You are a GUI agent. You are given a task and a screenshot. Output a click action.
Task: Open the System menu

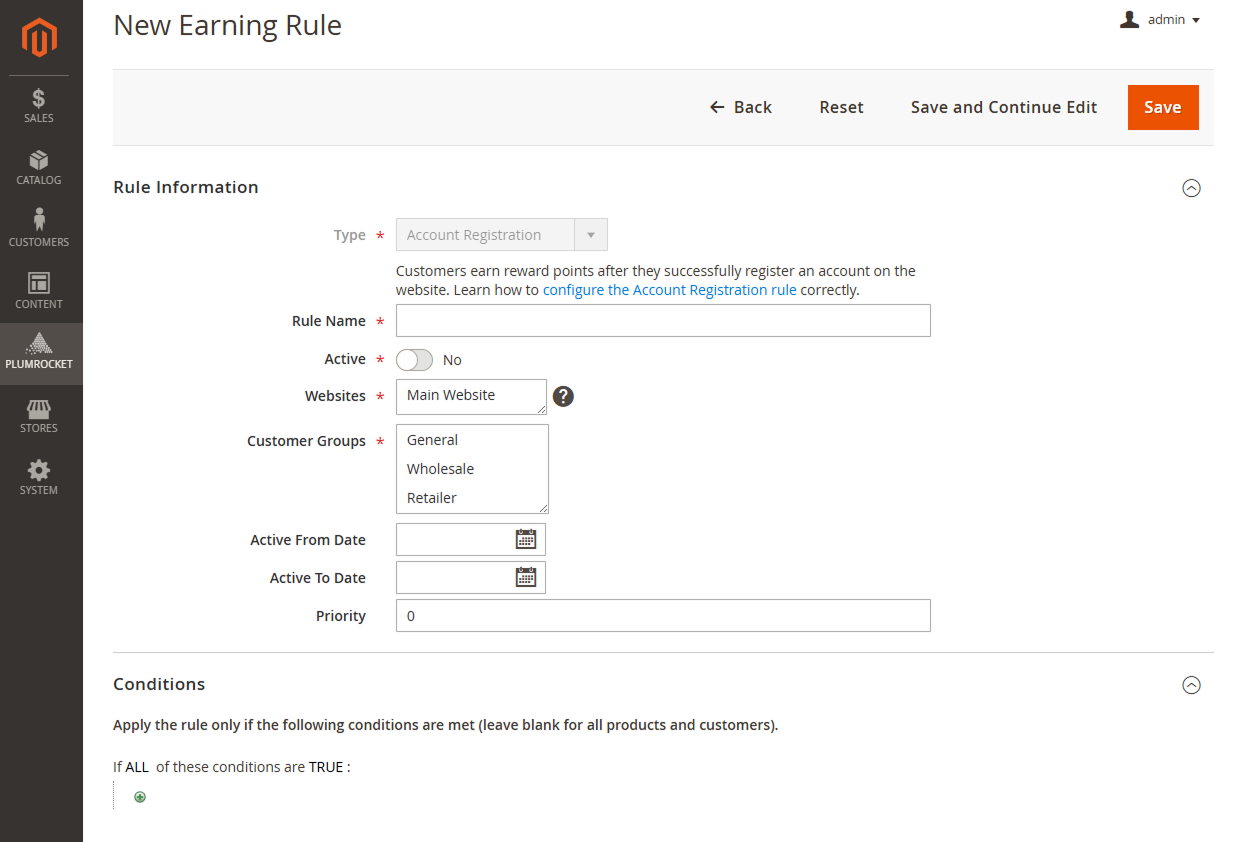coord(40,478)
